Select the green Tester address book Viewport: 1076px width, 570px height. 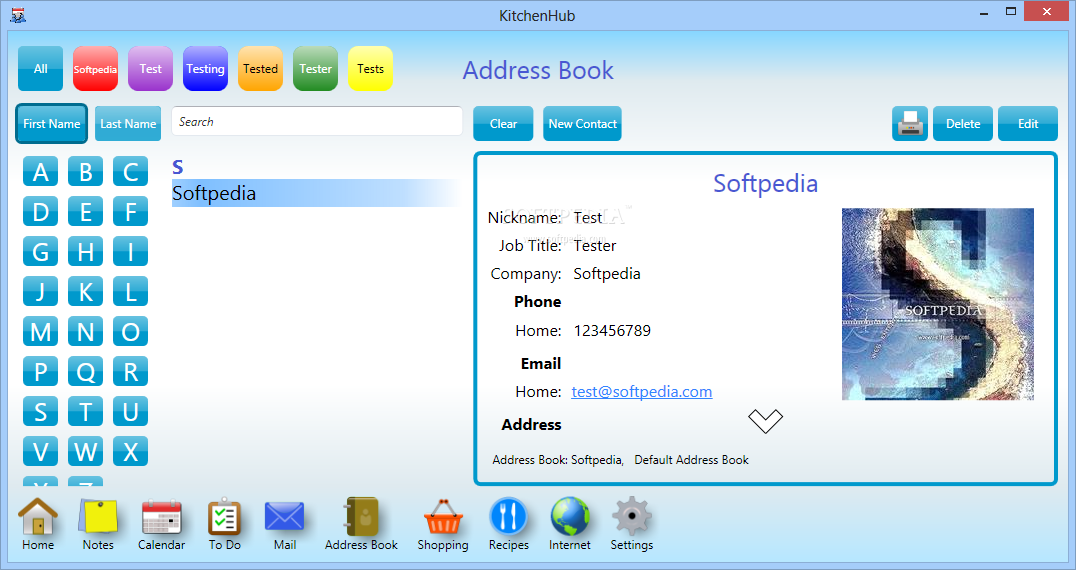click(315, 69)
